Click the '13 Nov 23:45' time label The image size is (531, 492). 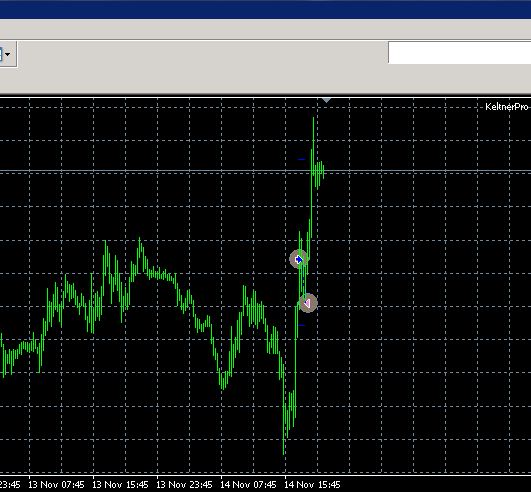[x=184, y=485]
